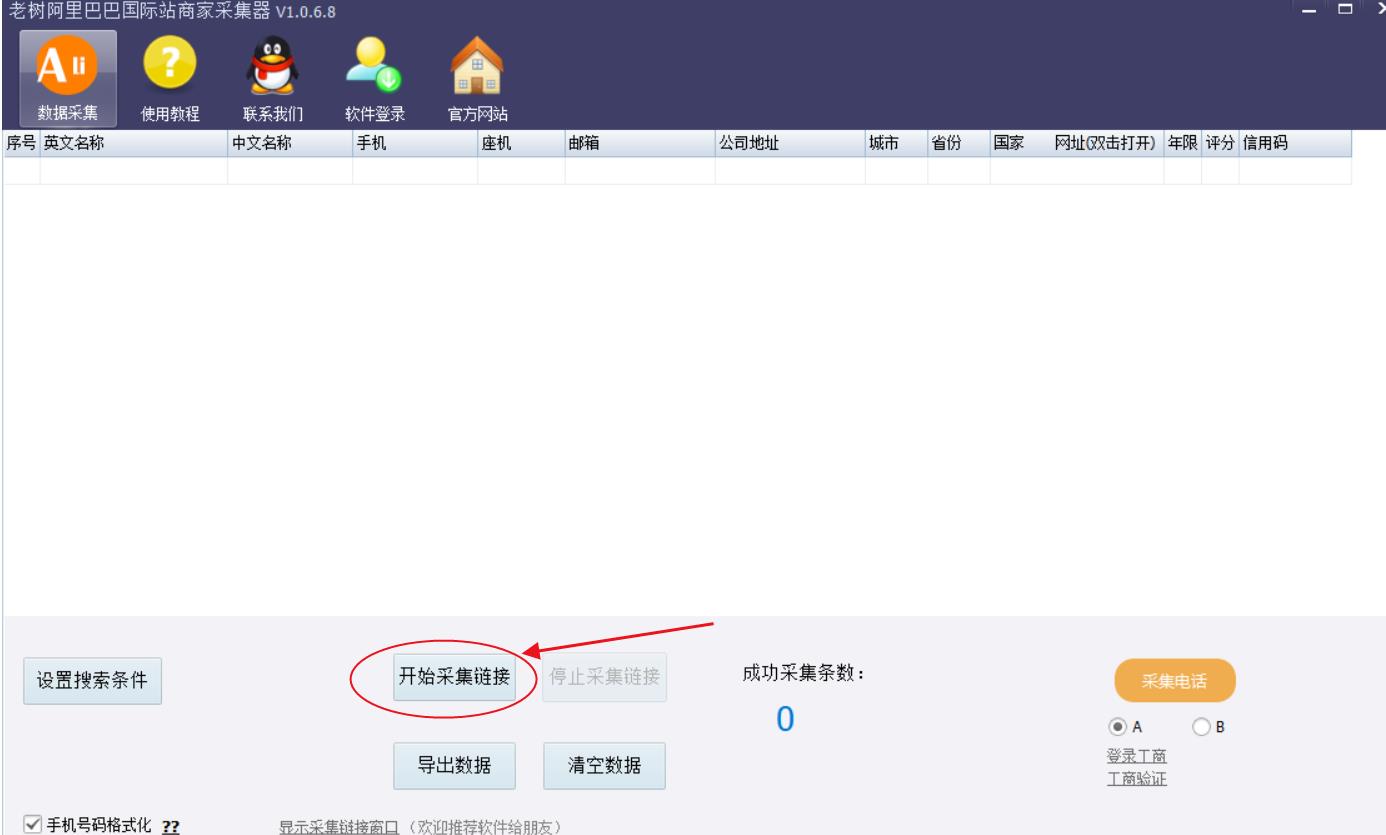This screenshot has width=1386, height=835.
Task: Select radio option A
Action: 1117,727
